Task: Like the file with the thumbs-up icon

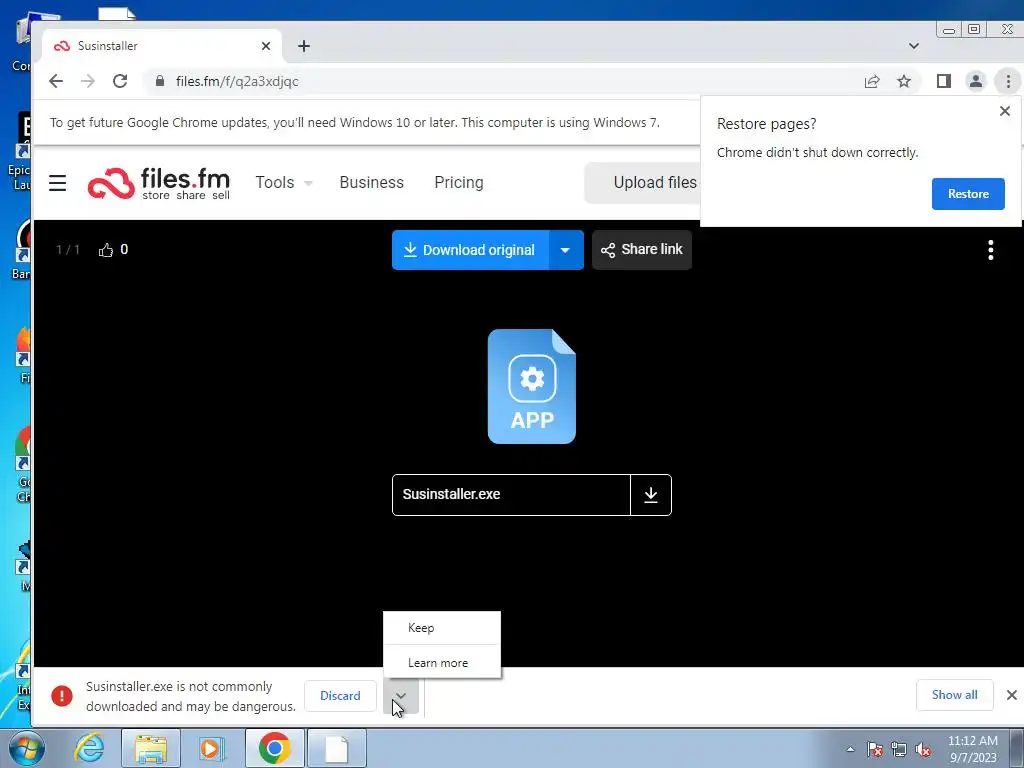Action: point(106,250)
